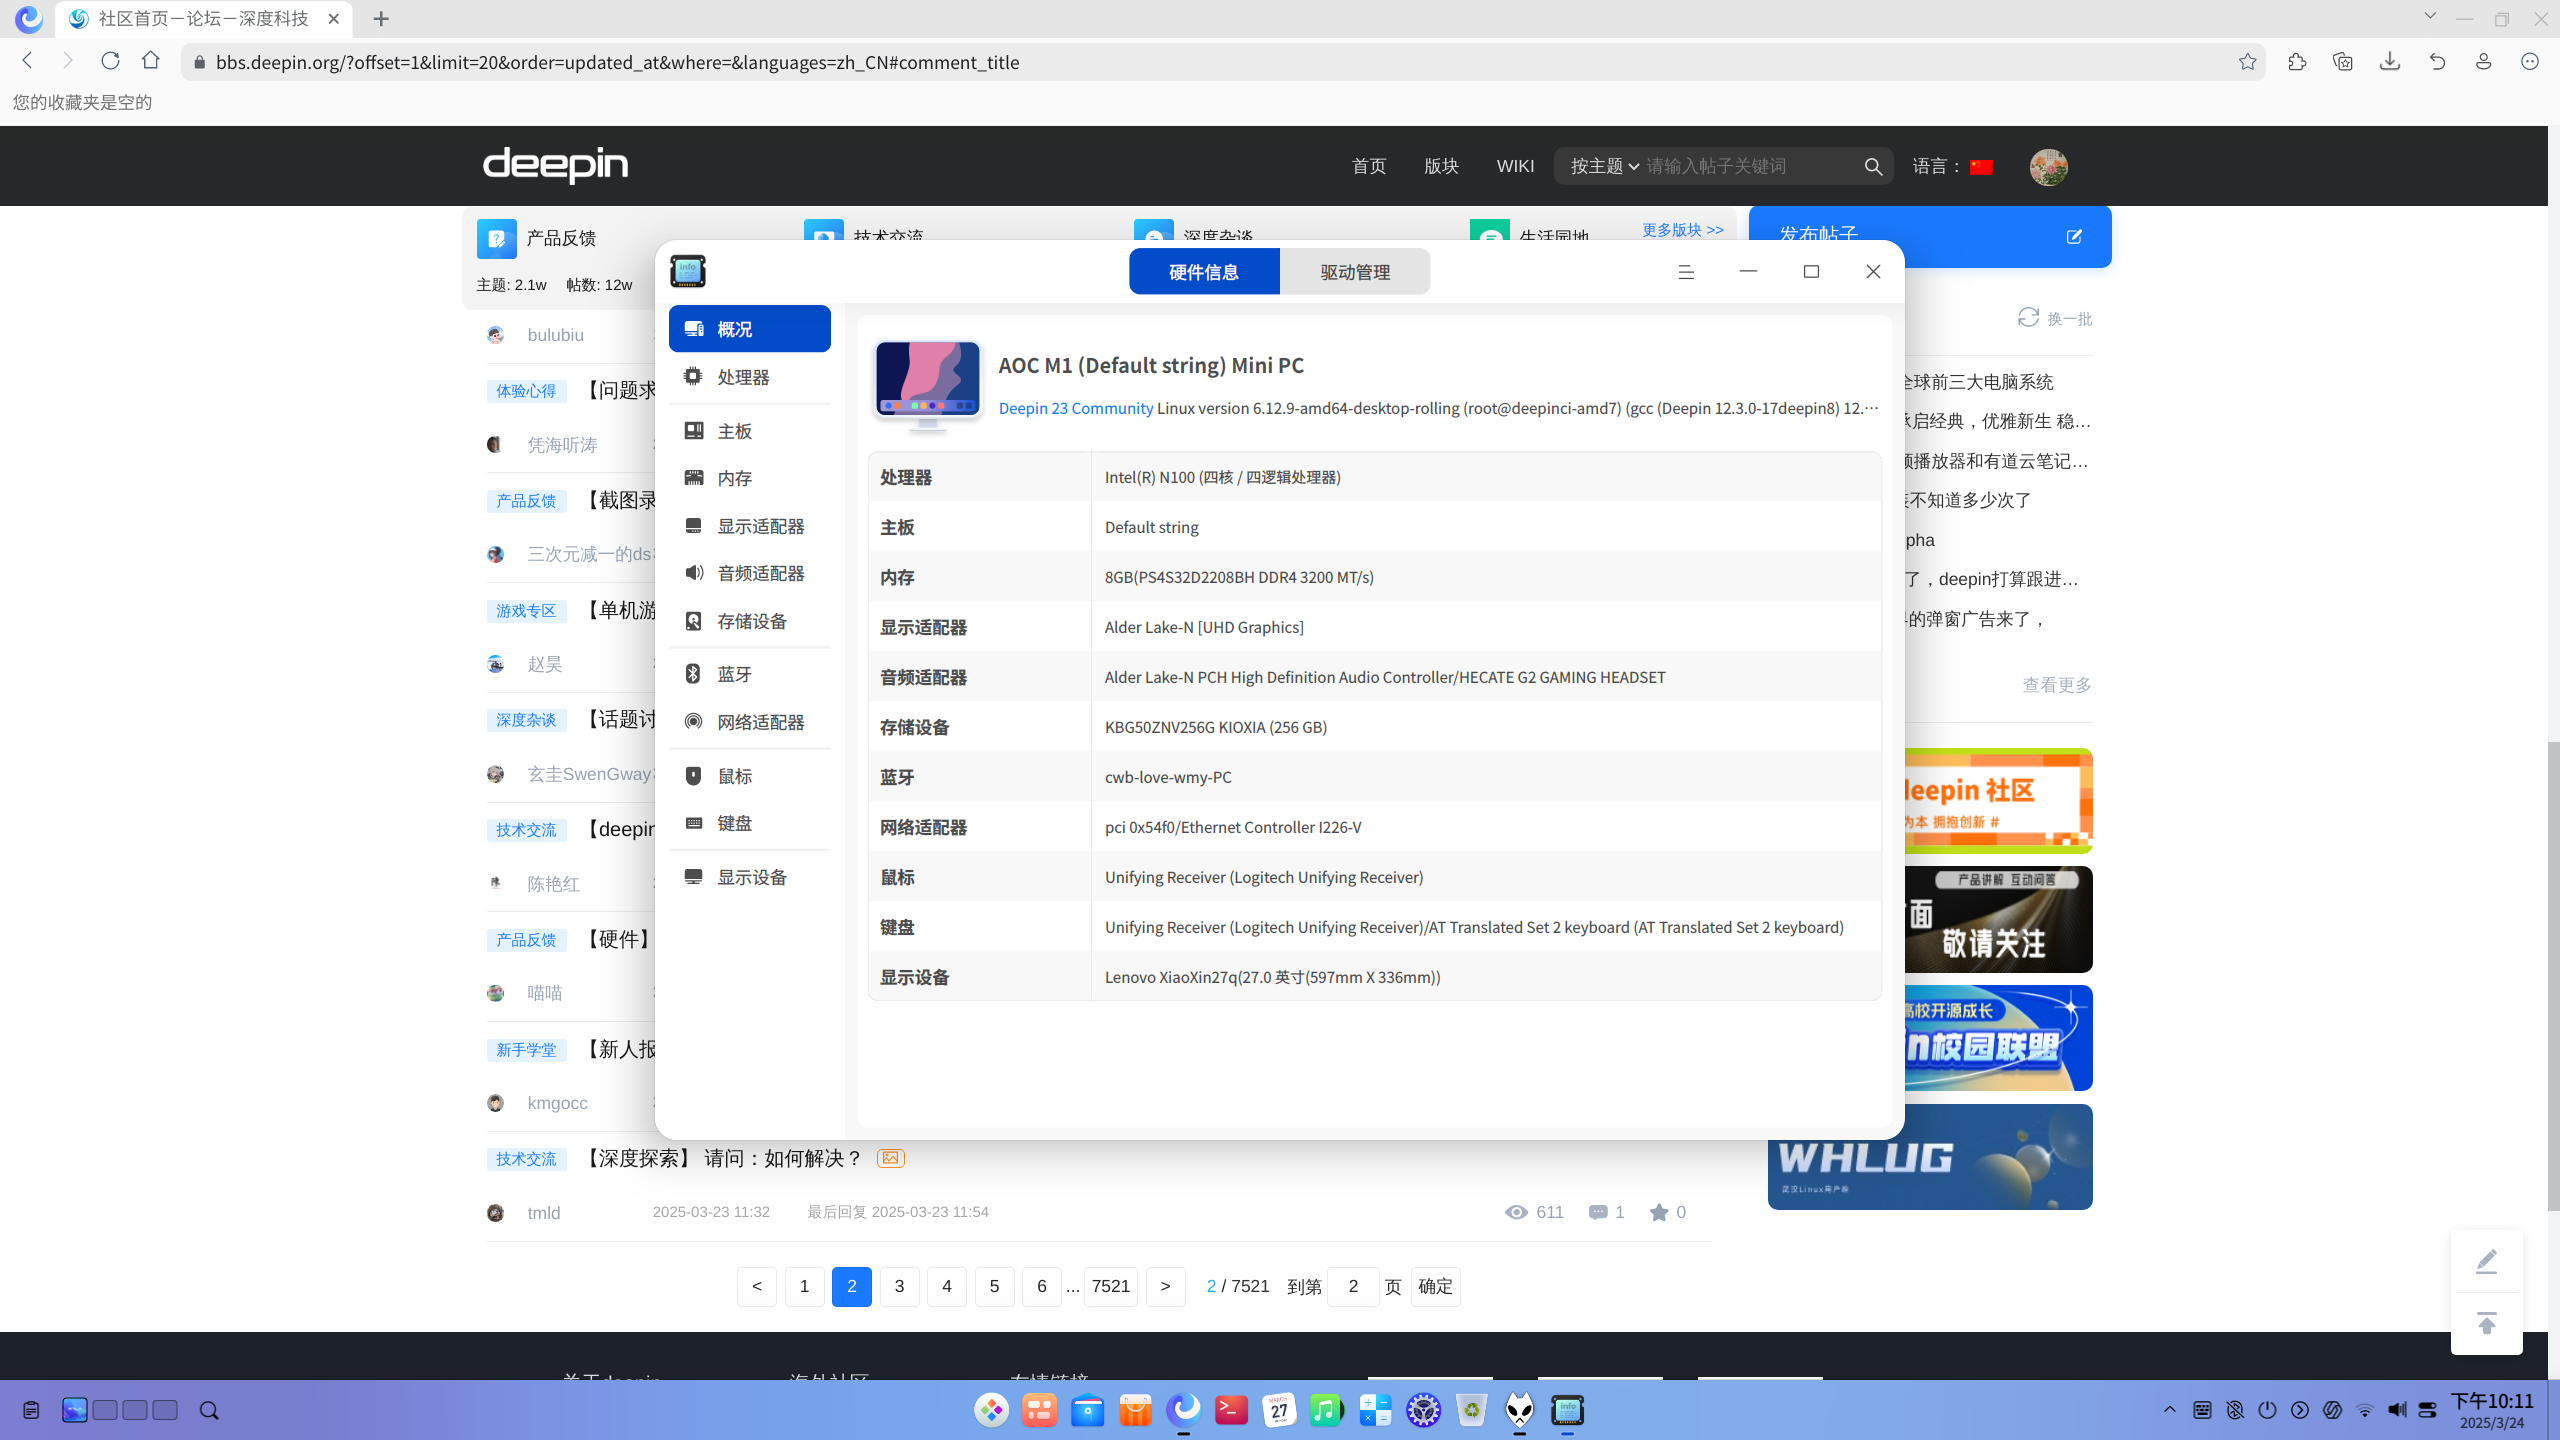Open 显示设备 in the sidebar
The image size is (2560, 1440).
[749, 877]
